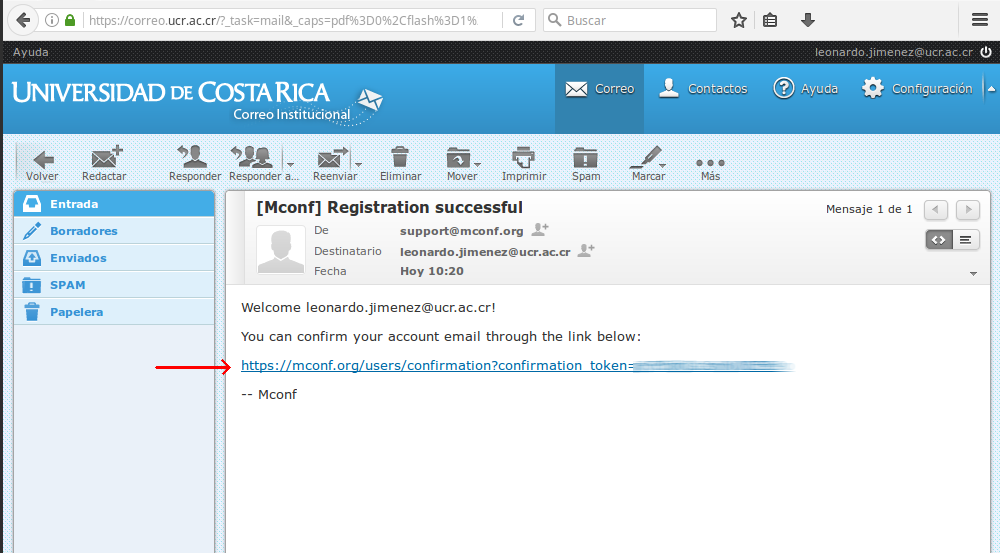Mark this message as Spam
1000x553 pixels.
pyautogui.click(x=586, y=160)
